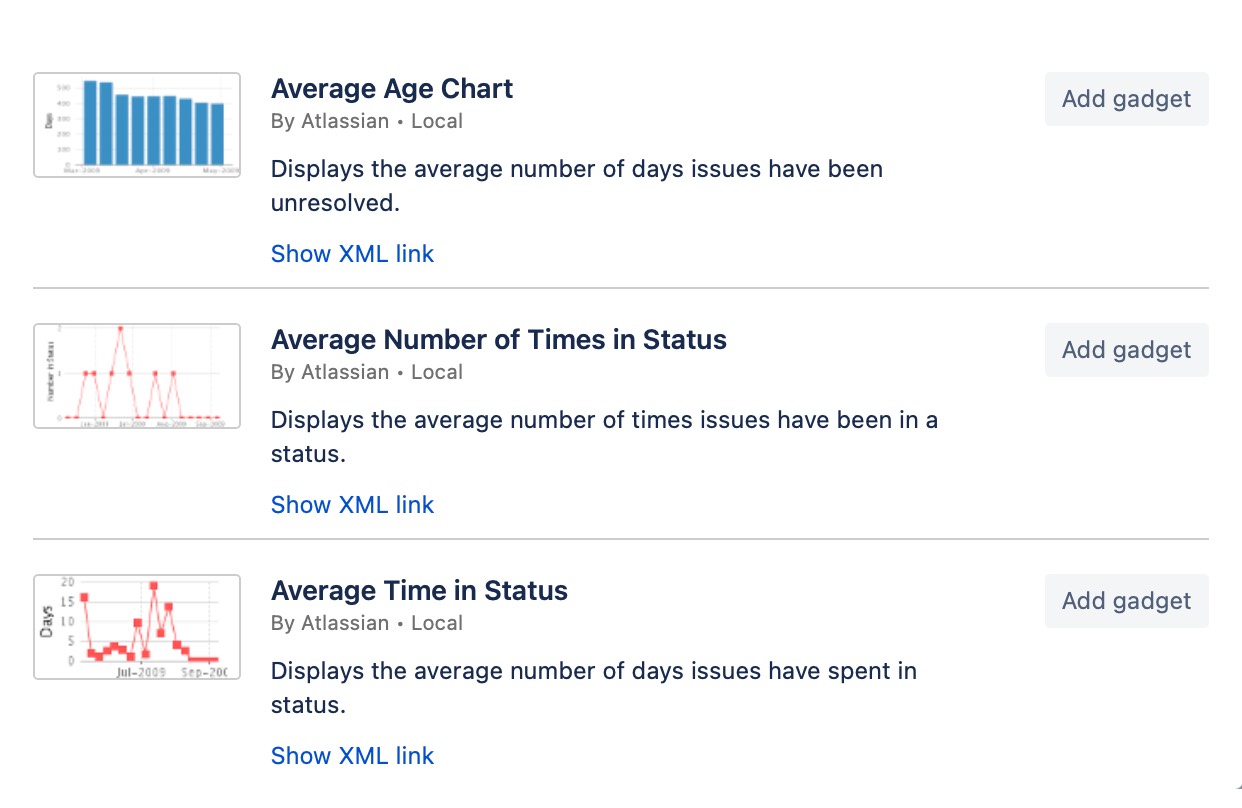The height and width of the screenshot is (808, 1242).
Task: Click the Average Number of Times in Status description
Action: click(604, 436)
